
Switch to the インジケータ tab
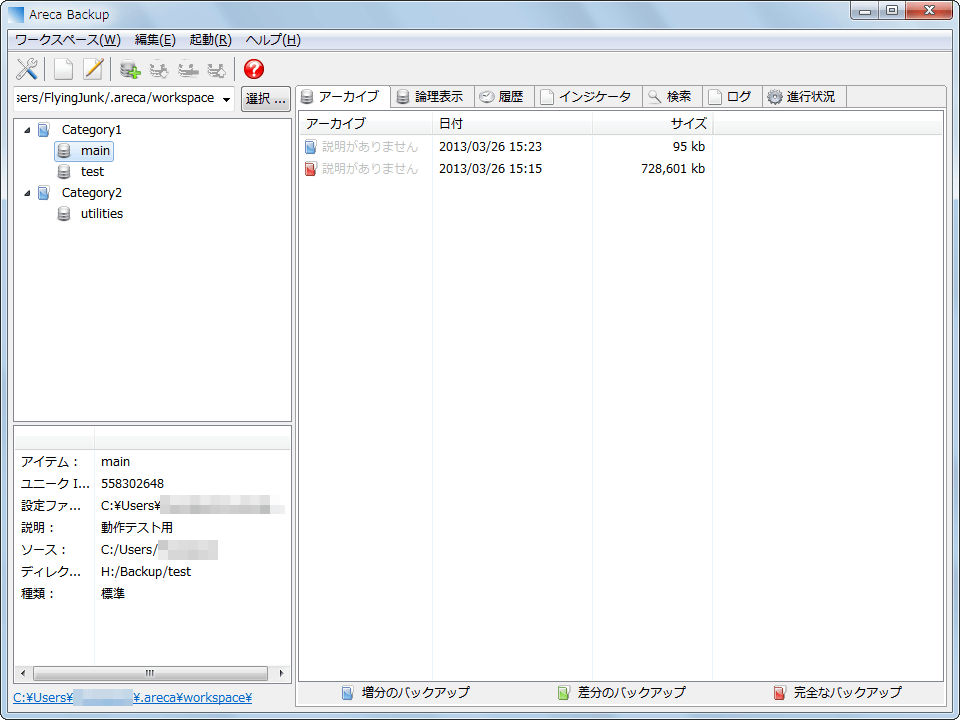(588, 97)
